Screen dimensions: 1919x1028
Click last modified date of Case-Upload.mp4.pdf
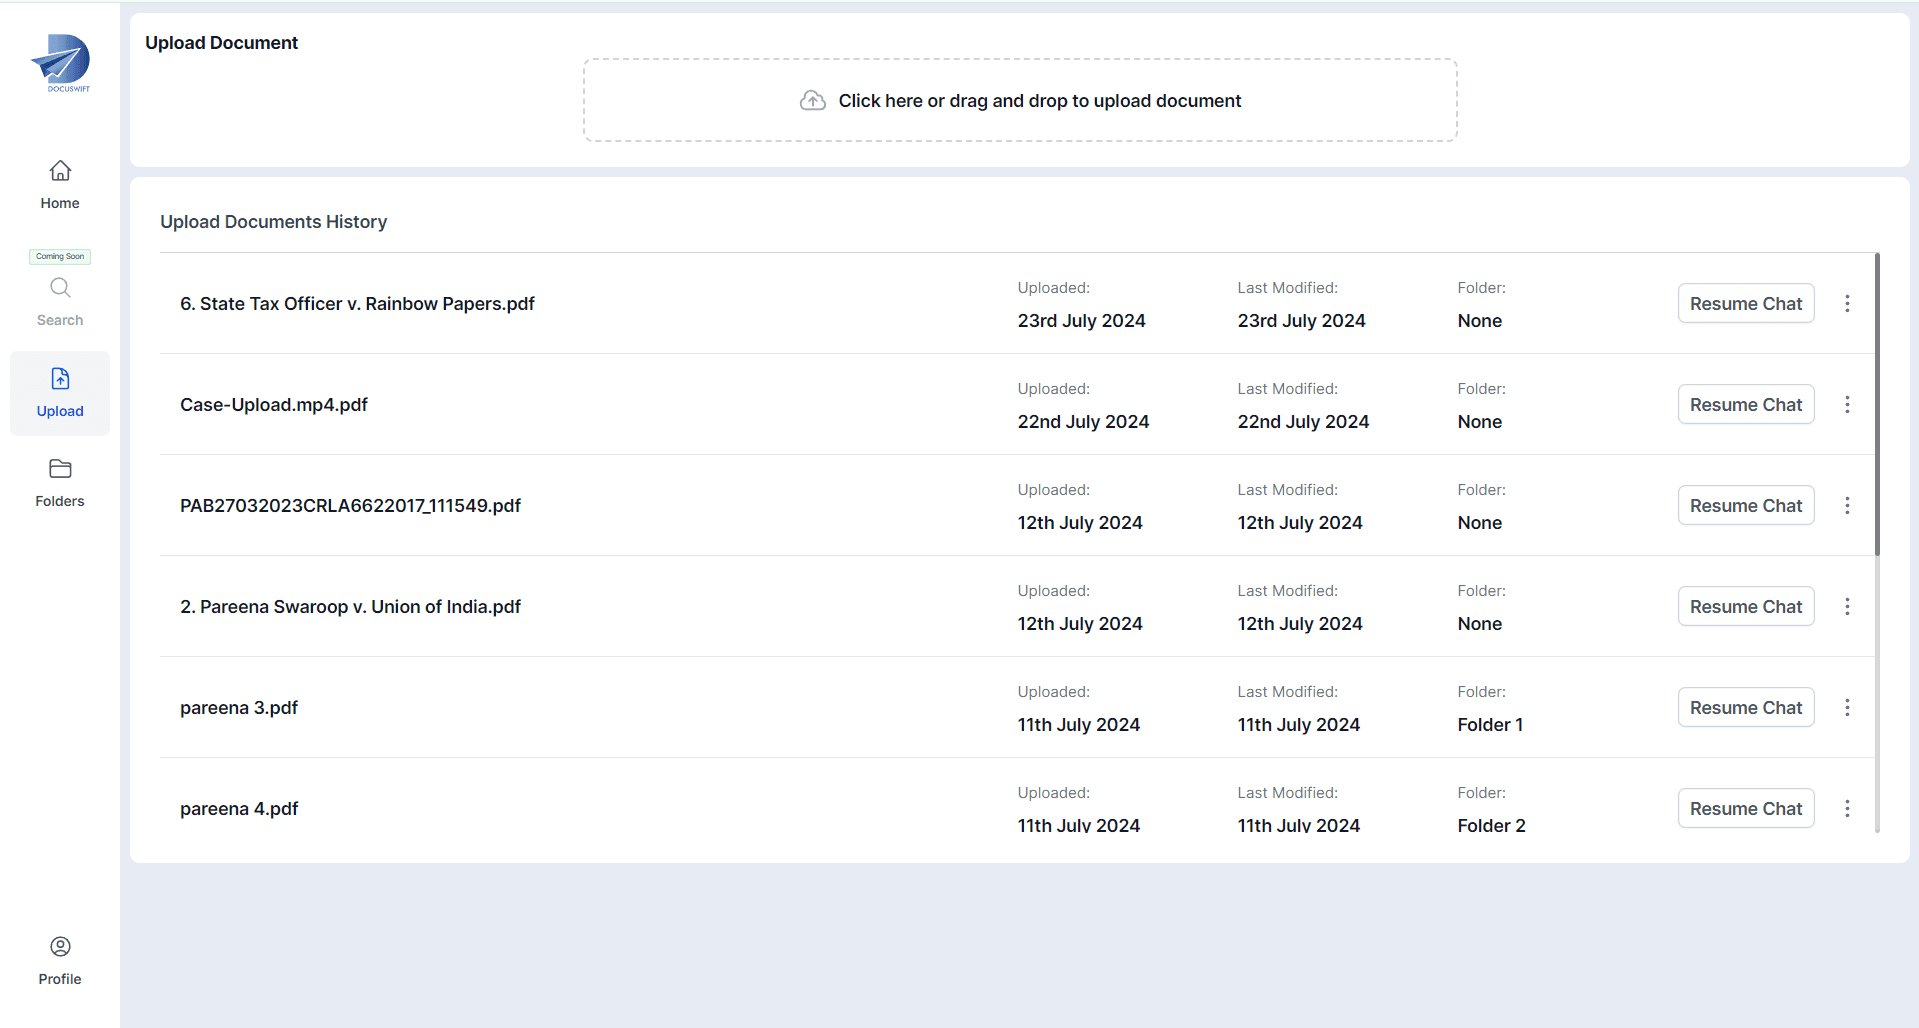[1303, 421]
